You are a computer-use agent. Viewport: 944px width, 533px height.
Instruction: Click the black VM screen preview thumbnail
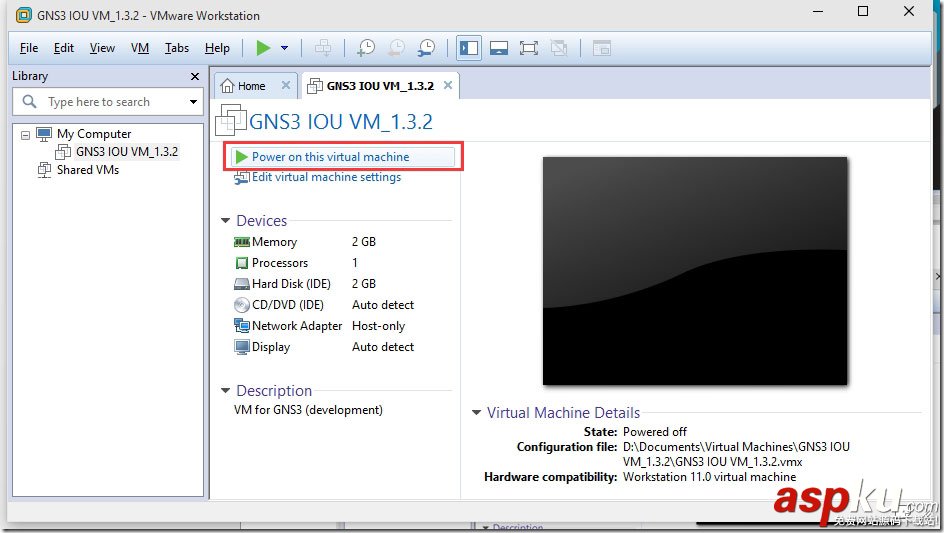[x=695, y=271]
